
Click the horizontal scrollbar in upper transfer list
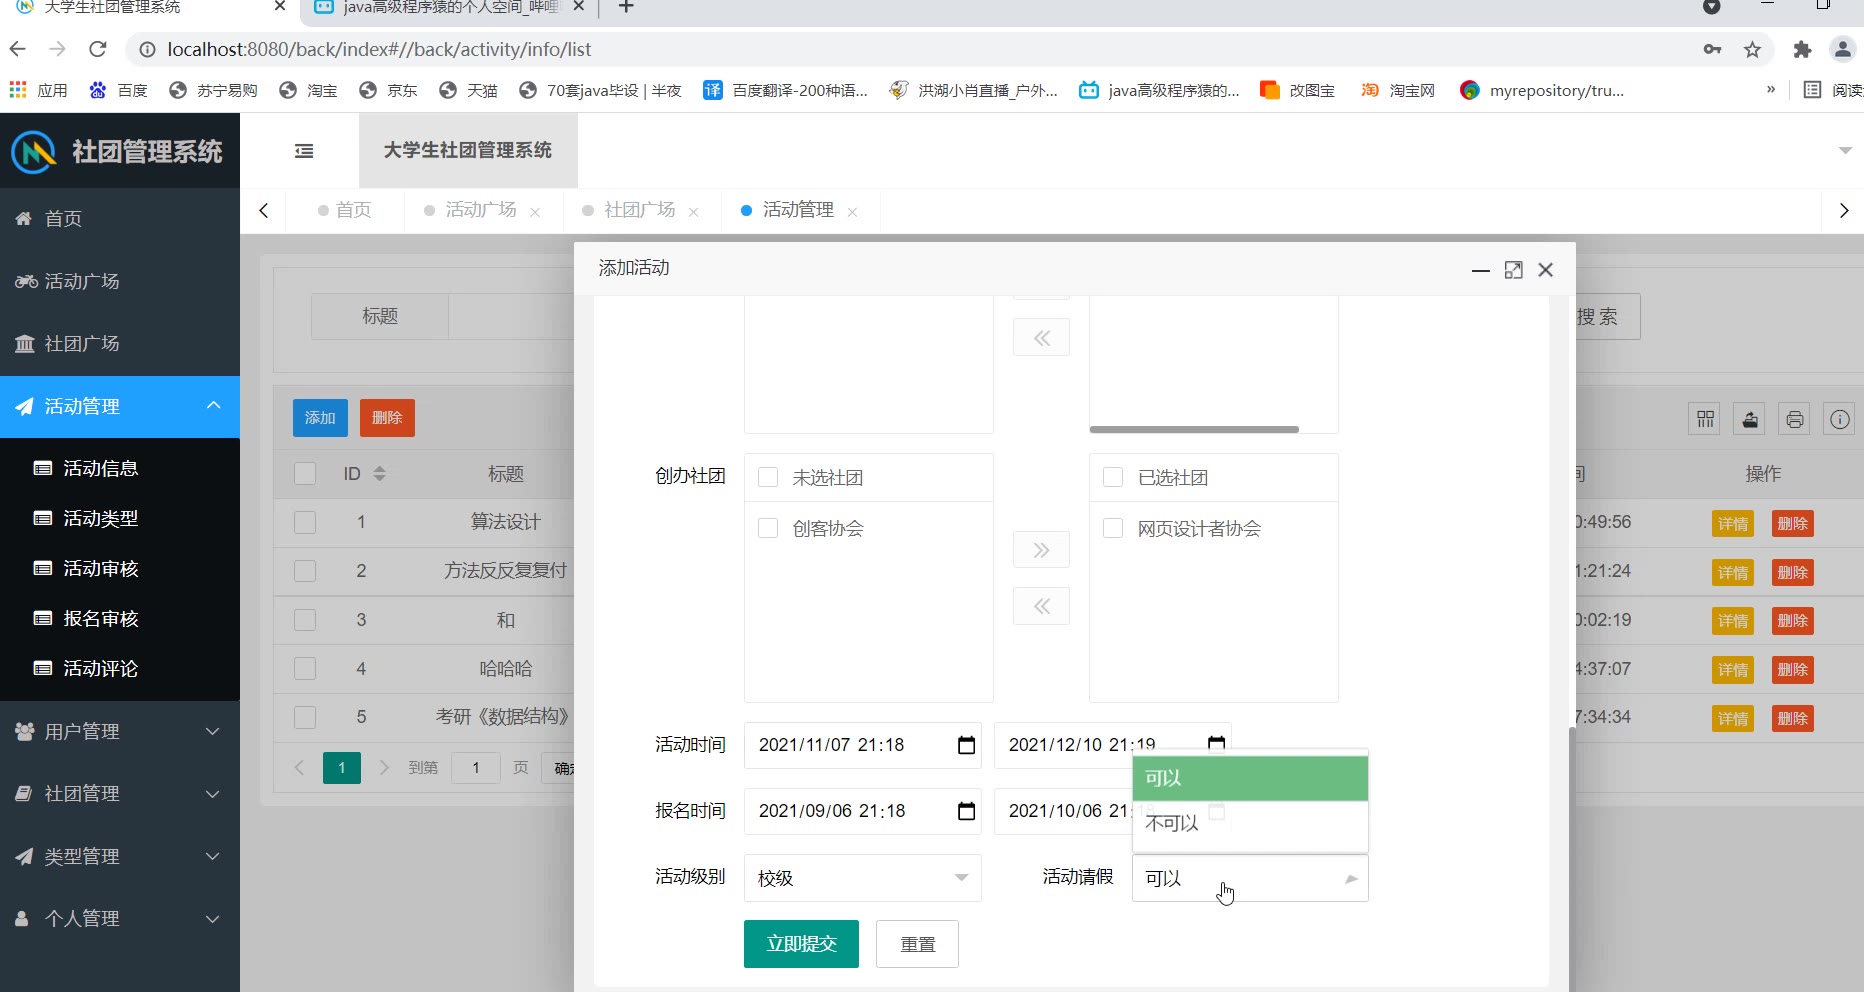point(1194,430)
